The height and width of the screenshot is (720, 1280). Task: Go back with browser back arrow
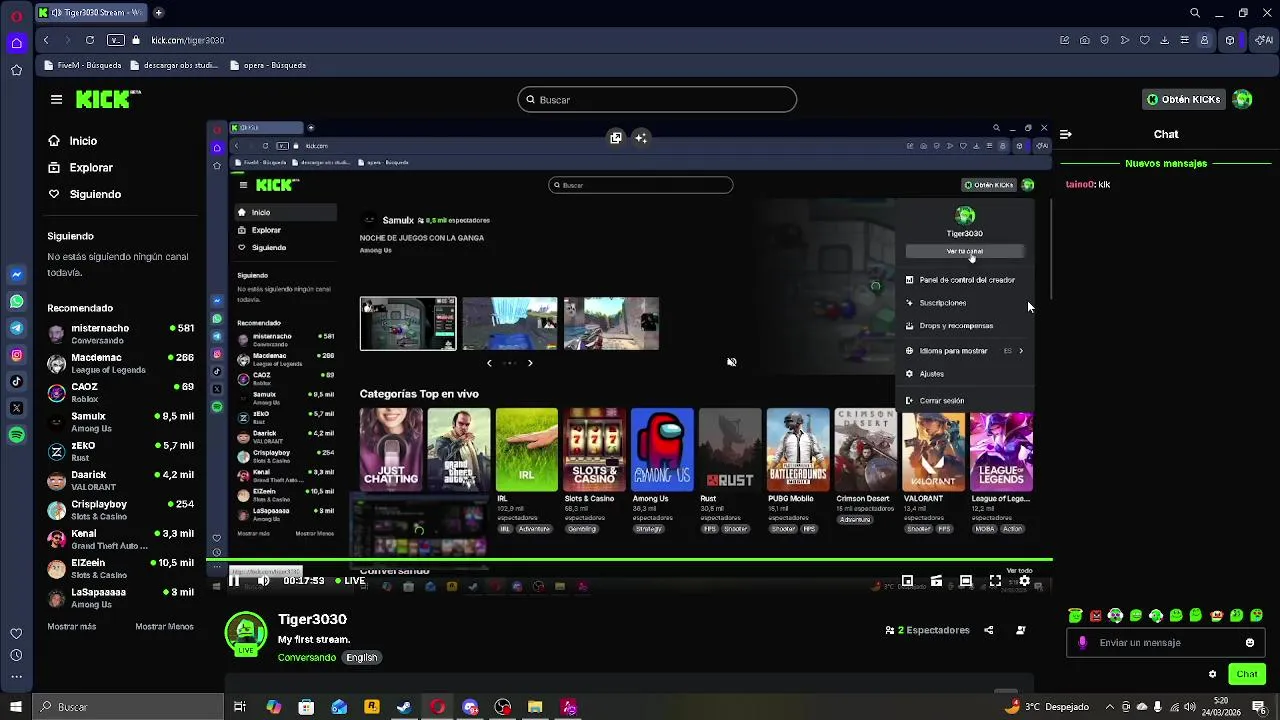[46, 40]
